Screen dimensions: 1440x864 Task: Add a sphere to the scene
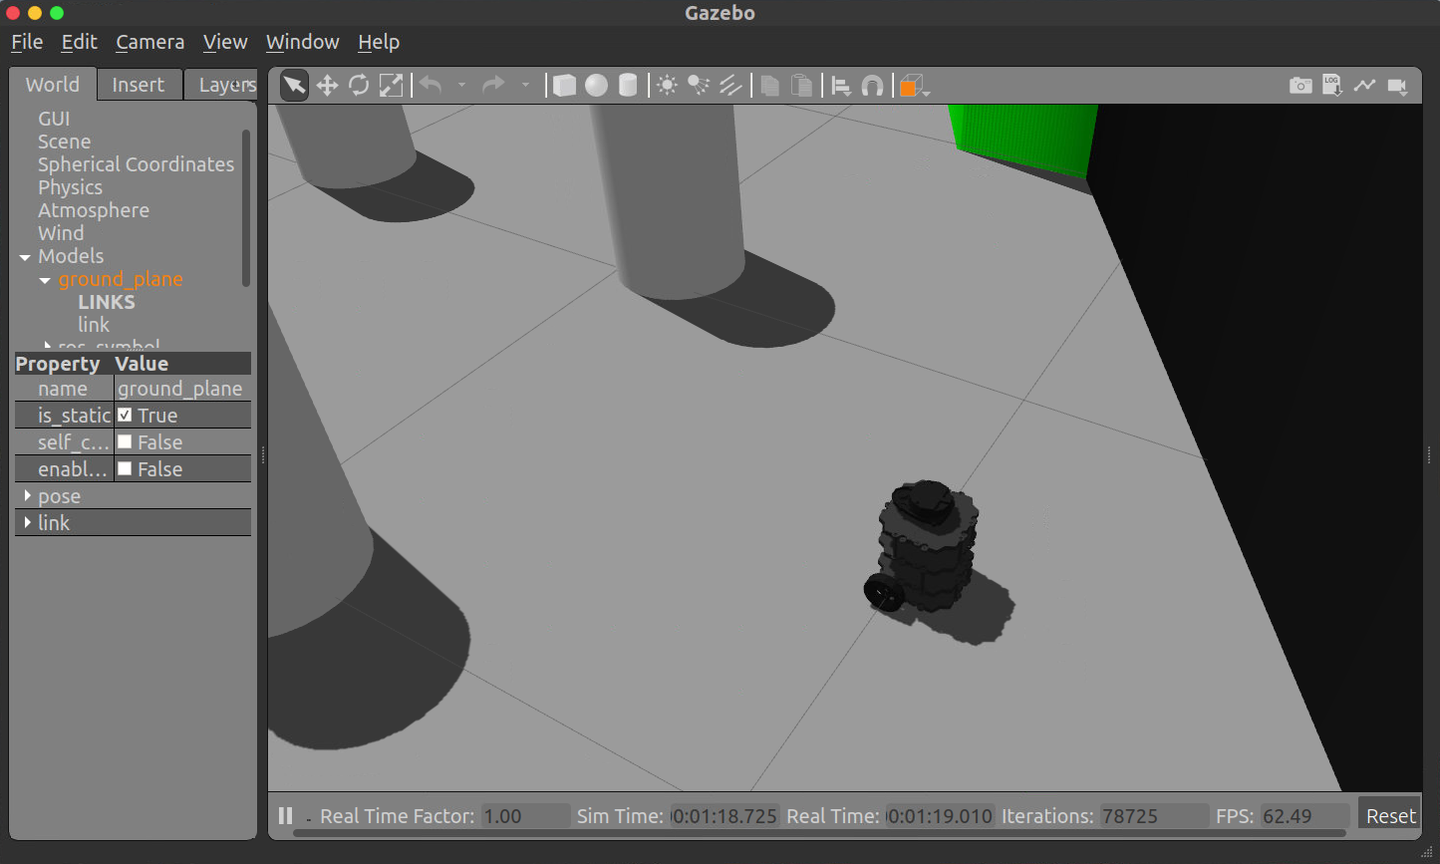tap(596, 85)
